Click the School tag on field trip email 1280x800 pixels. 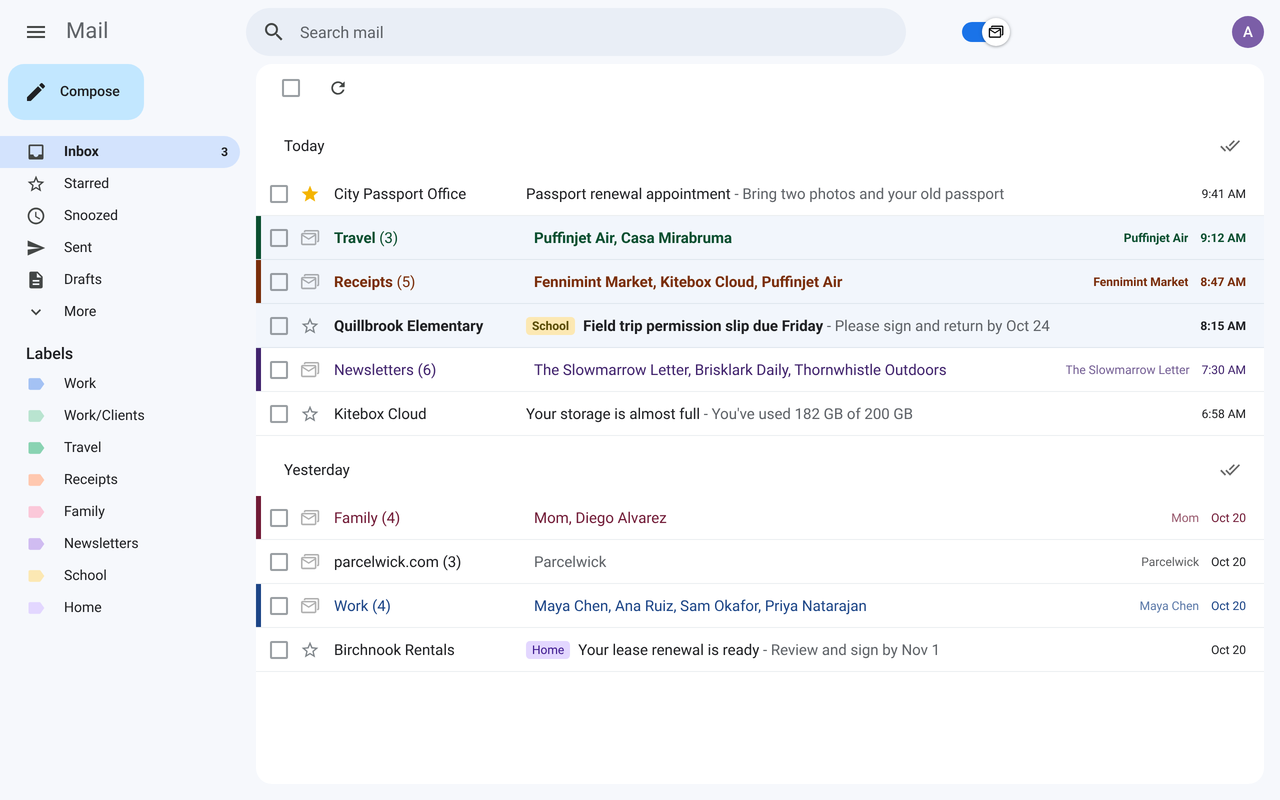[550, 326]
